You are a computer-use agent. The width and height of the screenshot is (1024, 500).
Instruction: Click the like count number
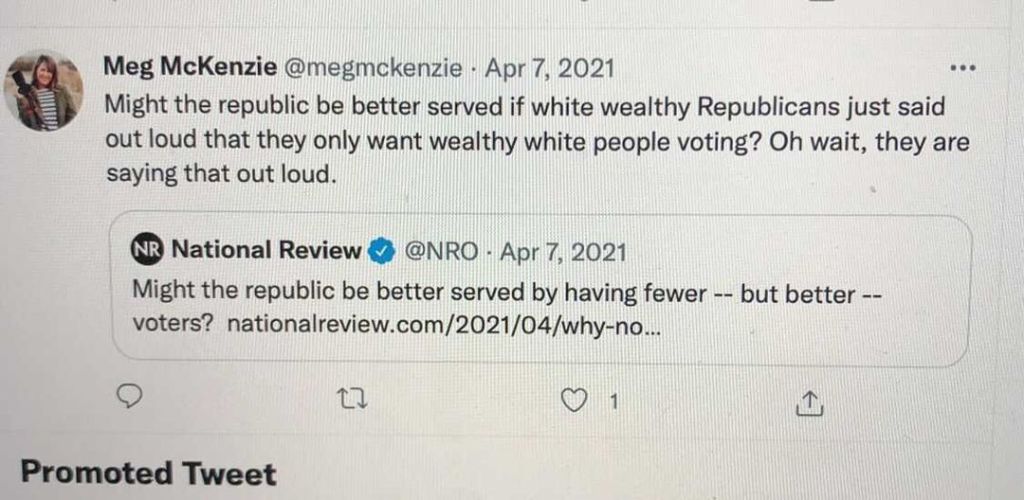(x=614, y=402)
